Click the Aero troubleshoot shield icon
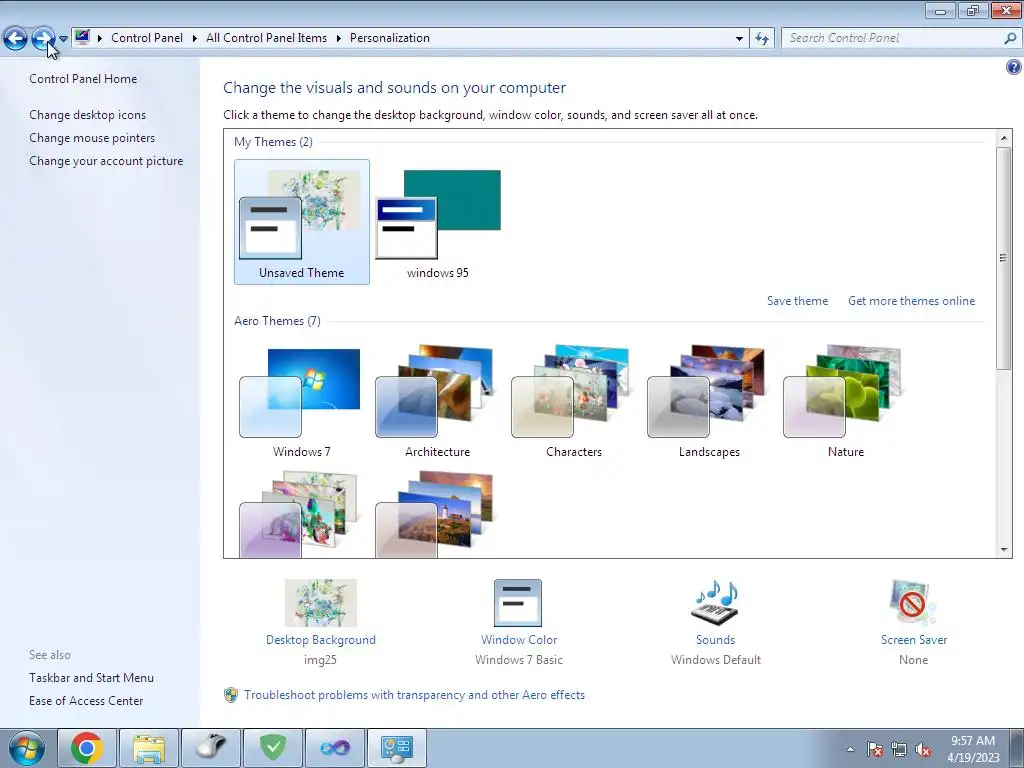The image size is (1024, 768). 231,695
